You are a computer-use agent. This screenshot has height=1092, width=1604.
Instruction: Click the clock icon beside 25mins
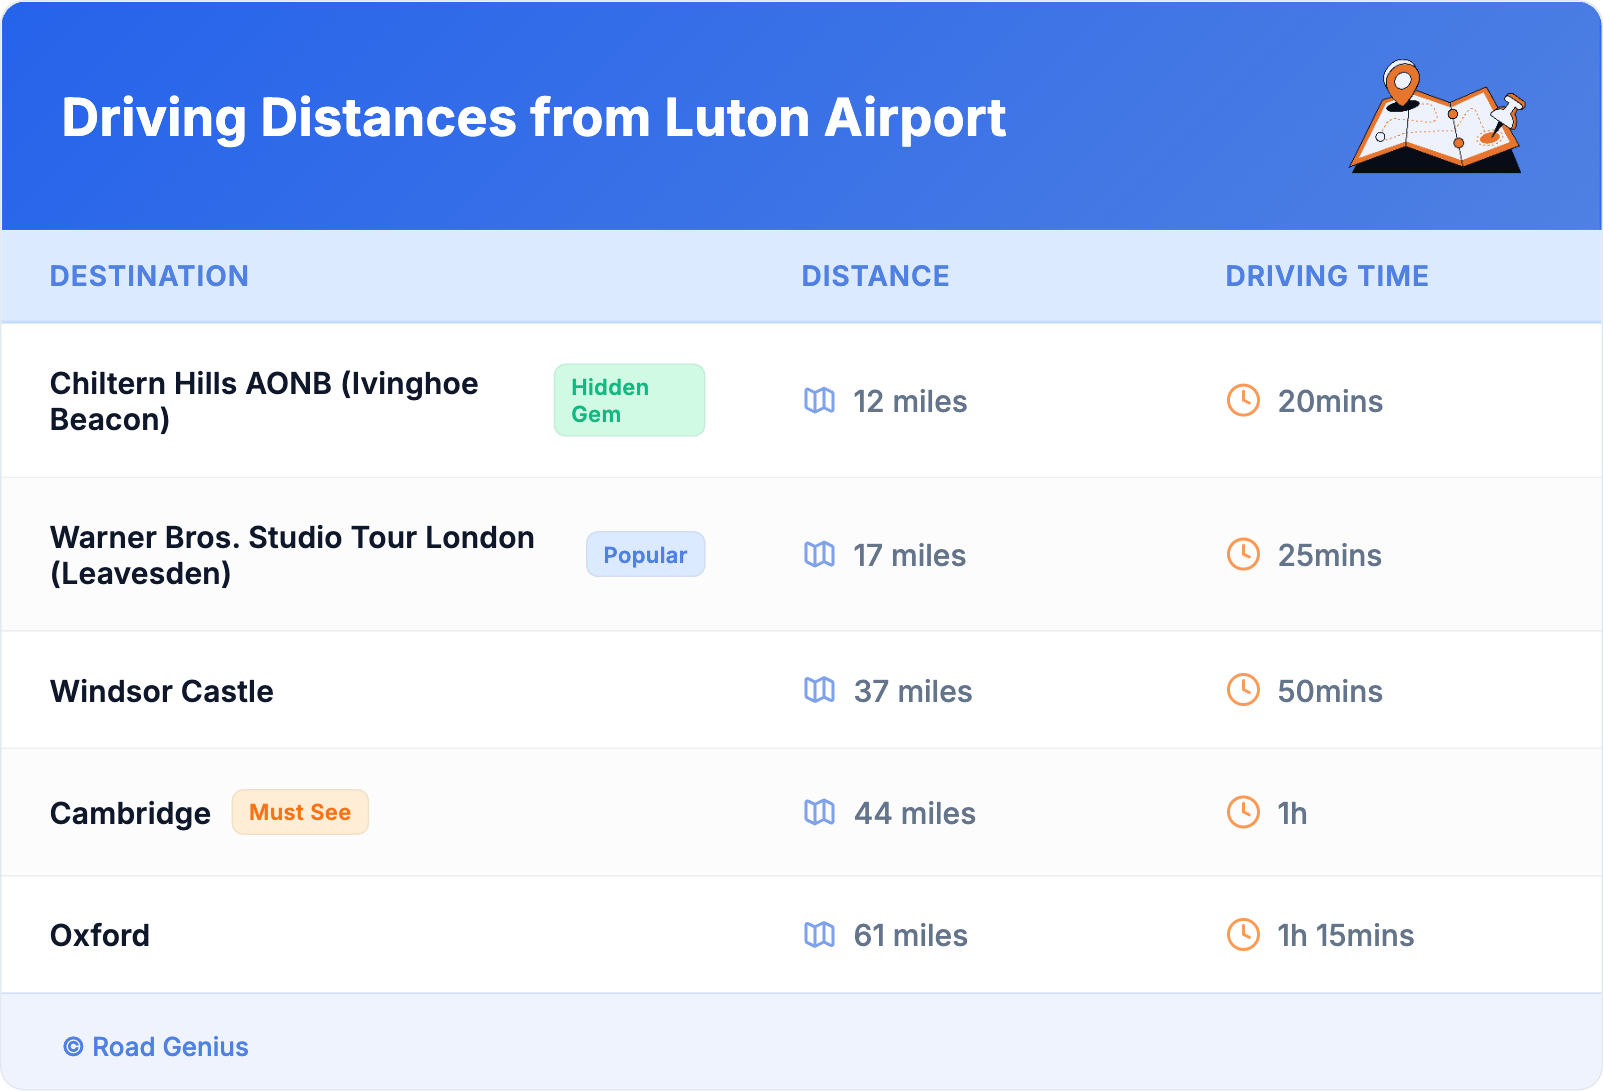point(1243,555)
